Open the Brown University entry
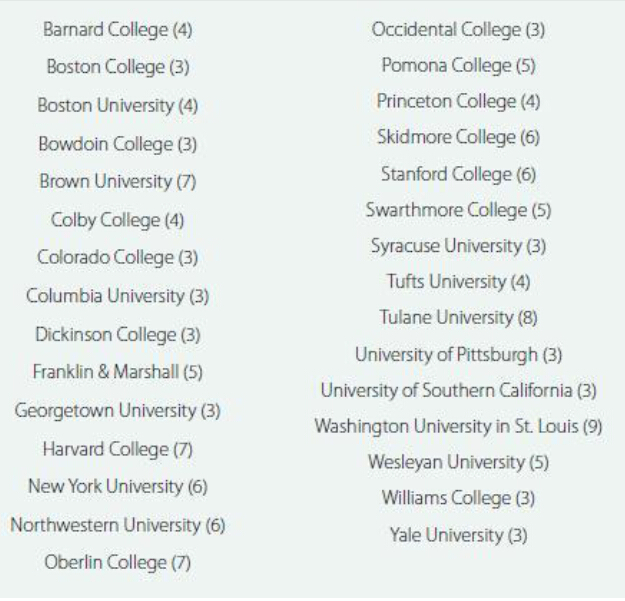Viewport: 625px width, 601px height. pos(117,182)
